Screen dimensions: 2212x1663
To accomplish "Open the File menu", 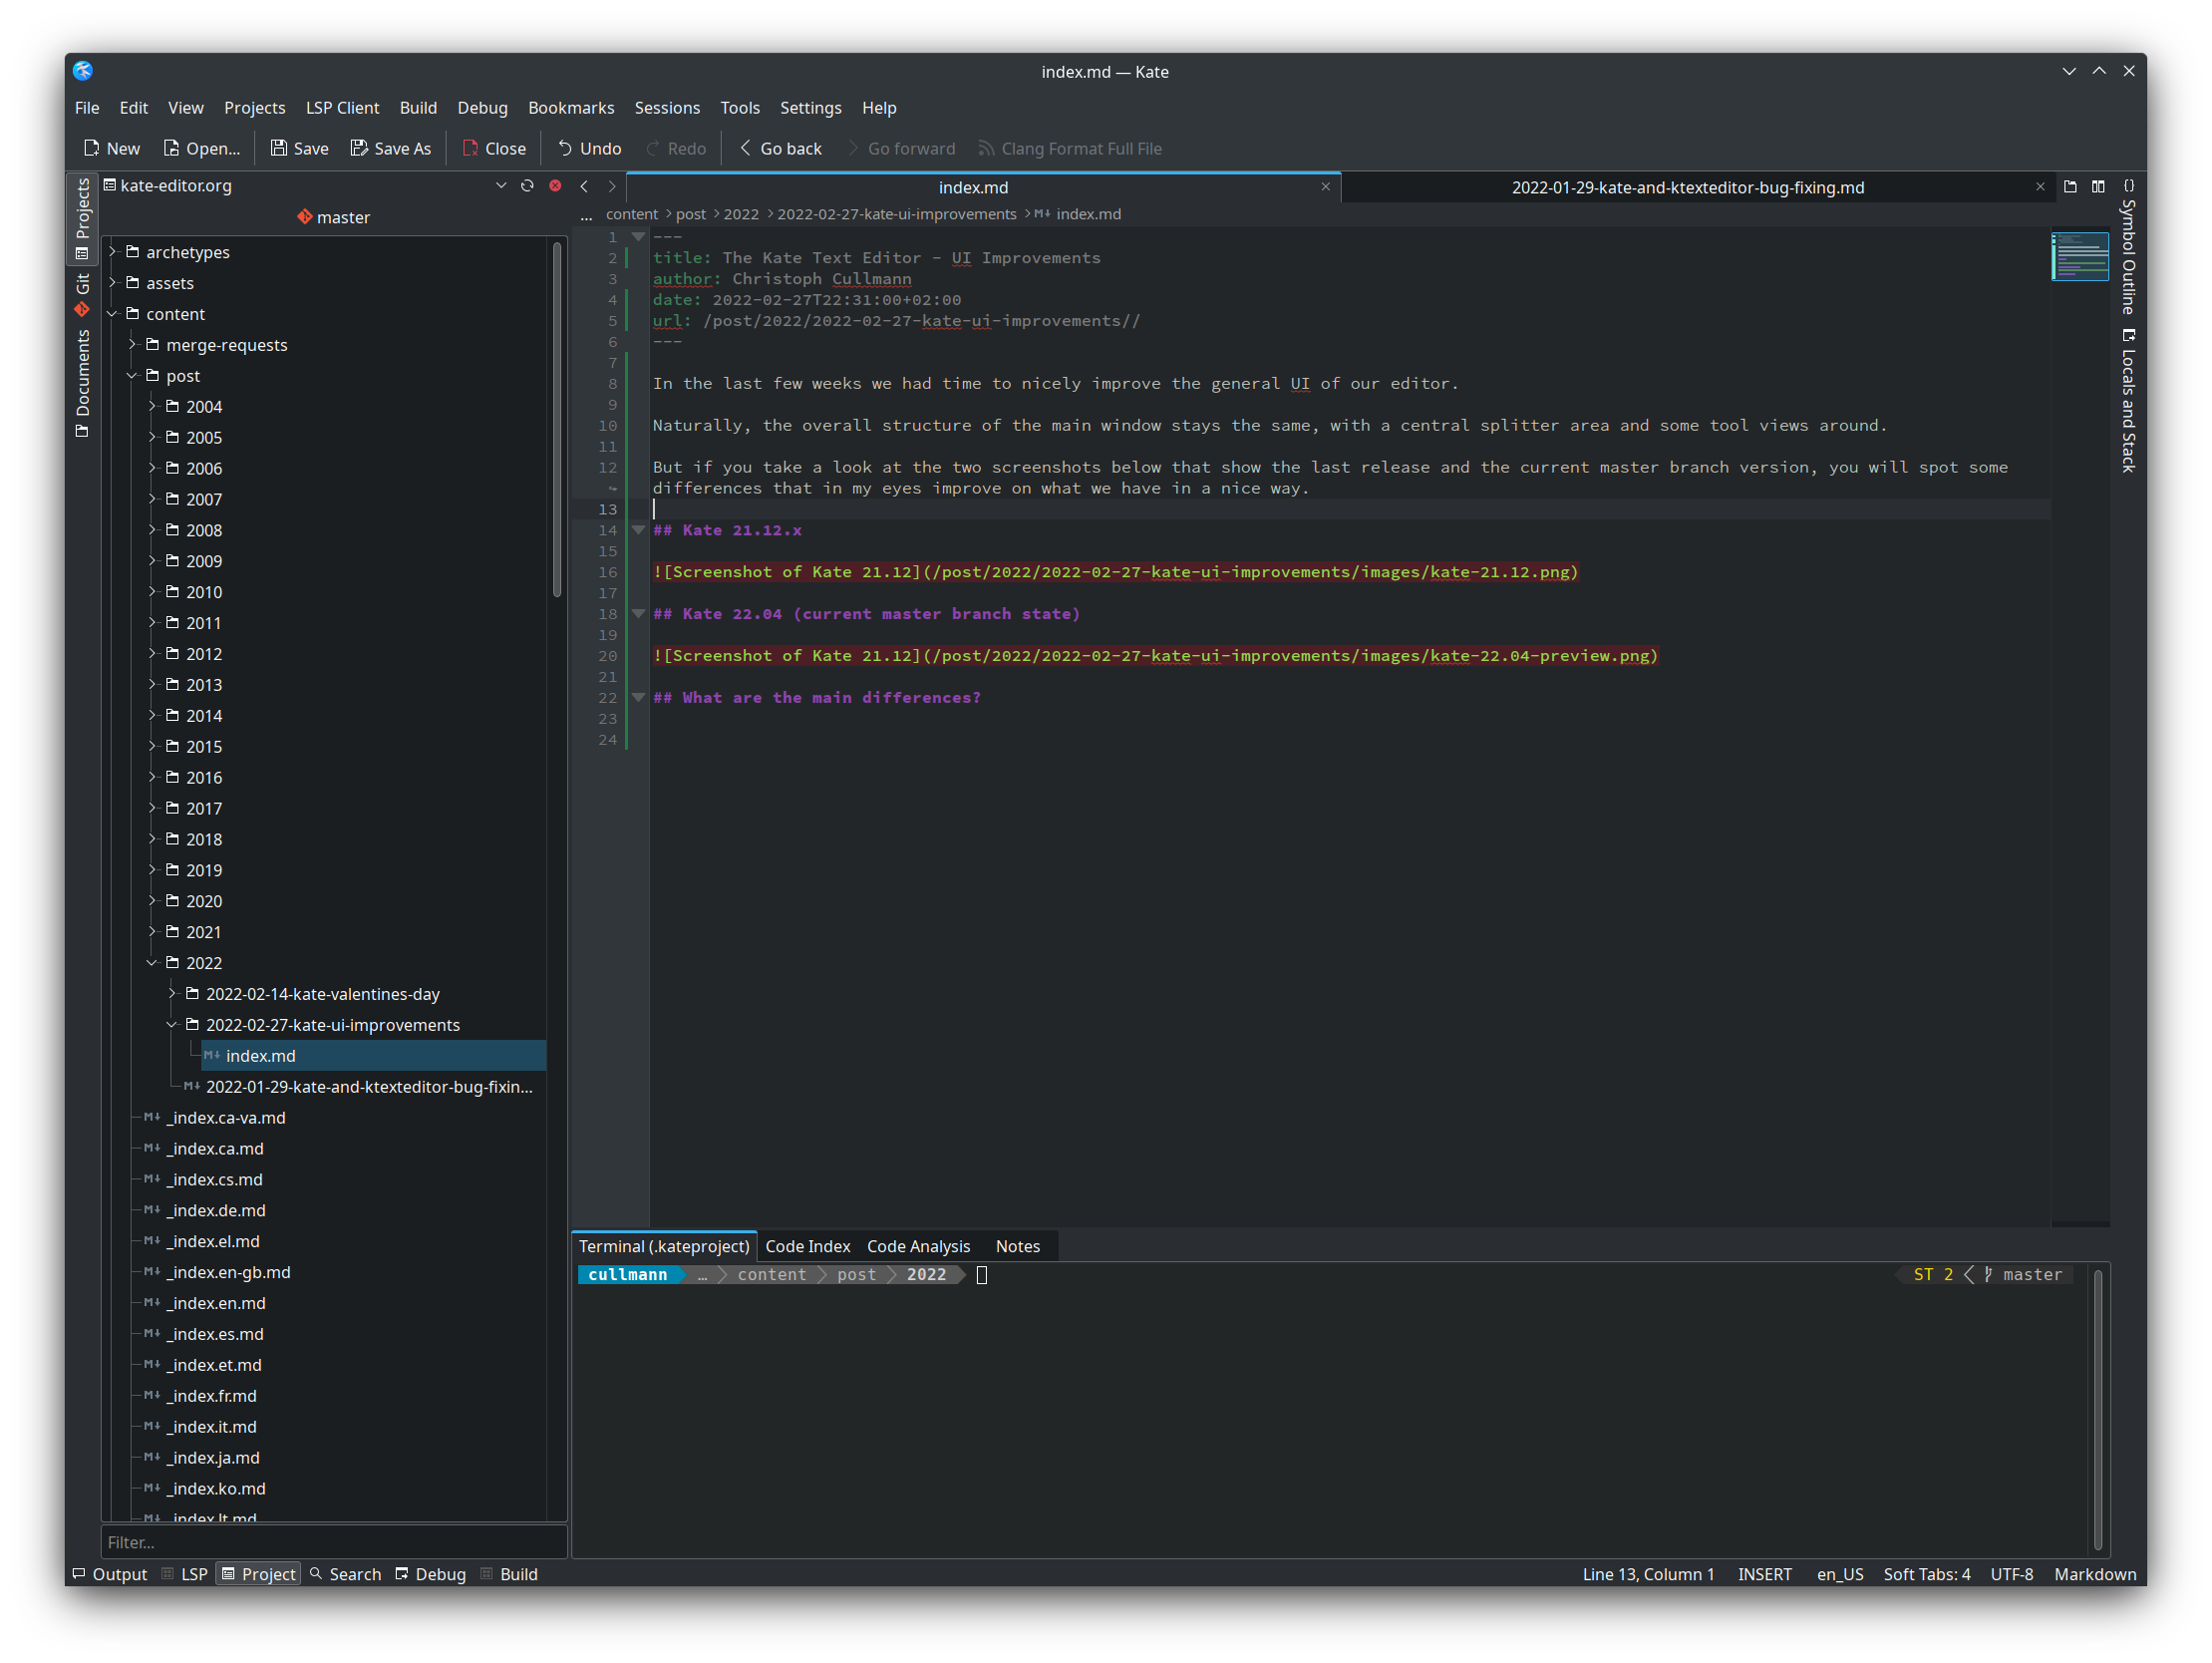I will (x=87, y=108).
